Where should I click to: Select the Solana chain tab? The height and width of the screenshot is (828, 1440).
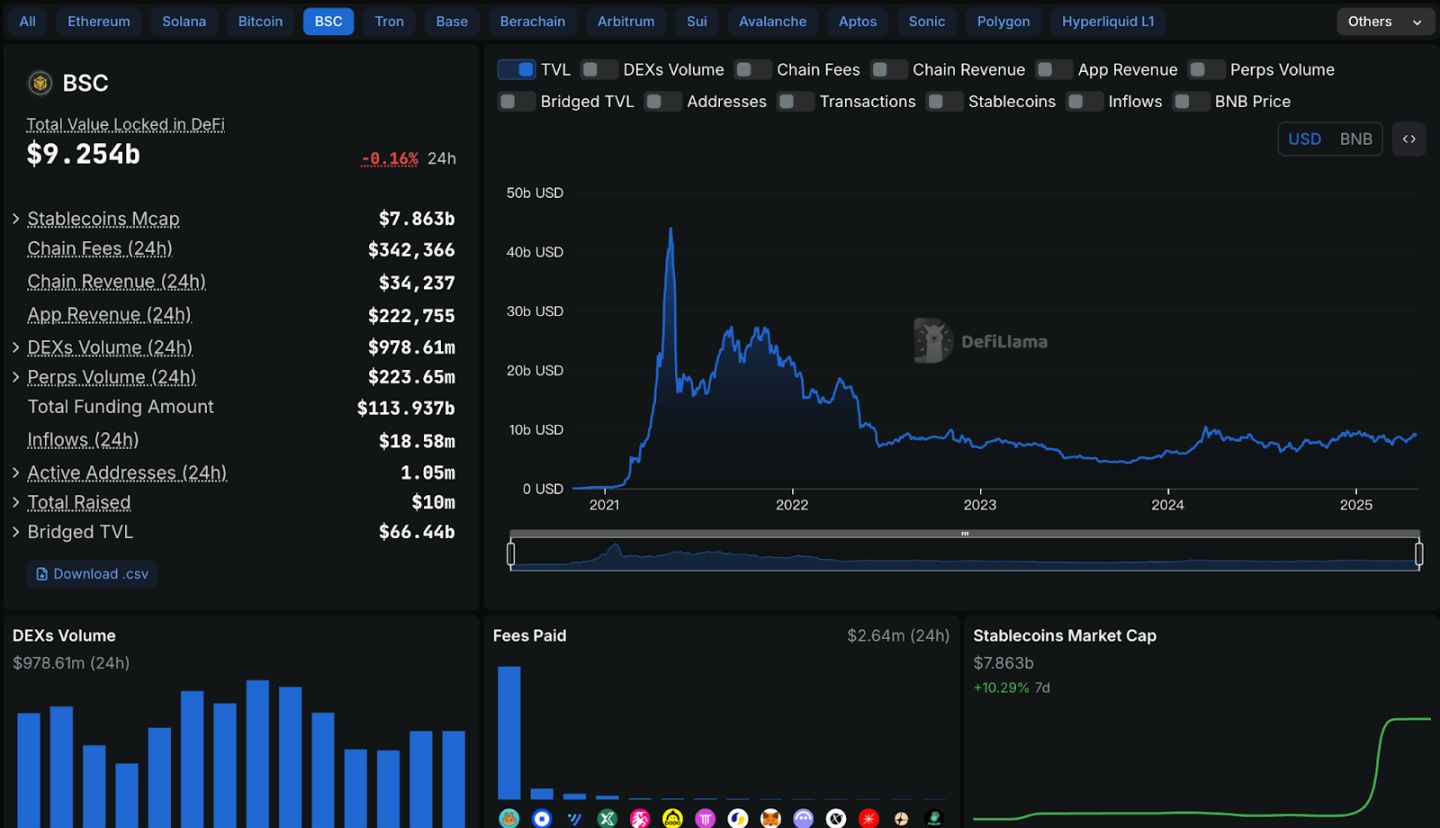point(184,21)
